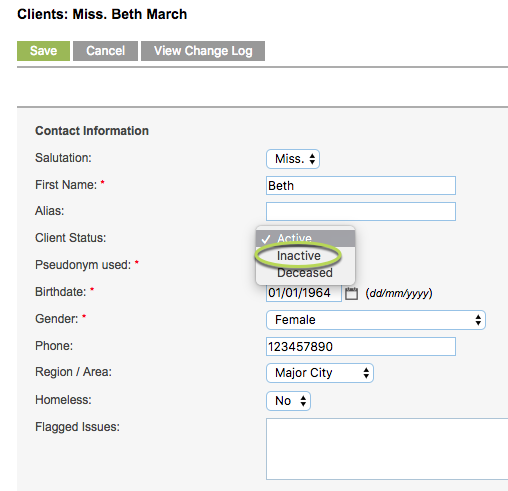Open the Homeless dropdown showing No
The width and height of the screenshot is (508, 491).
(288, 401)
